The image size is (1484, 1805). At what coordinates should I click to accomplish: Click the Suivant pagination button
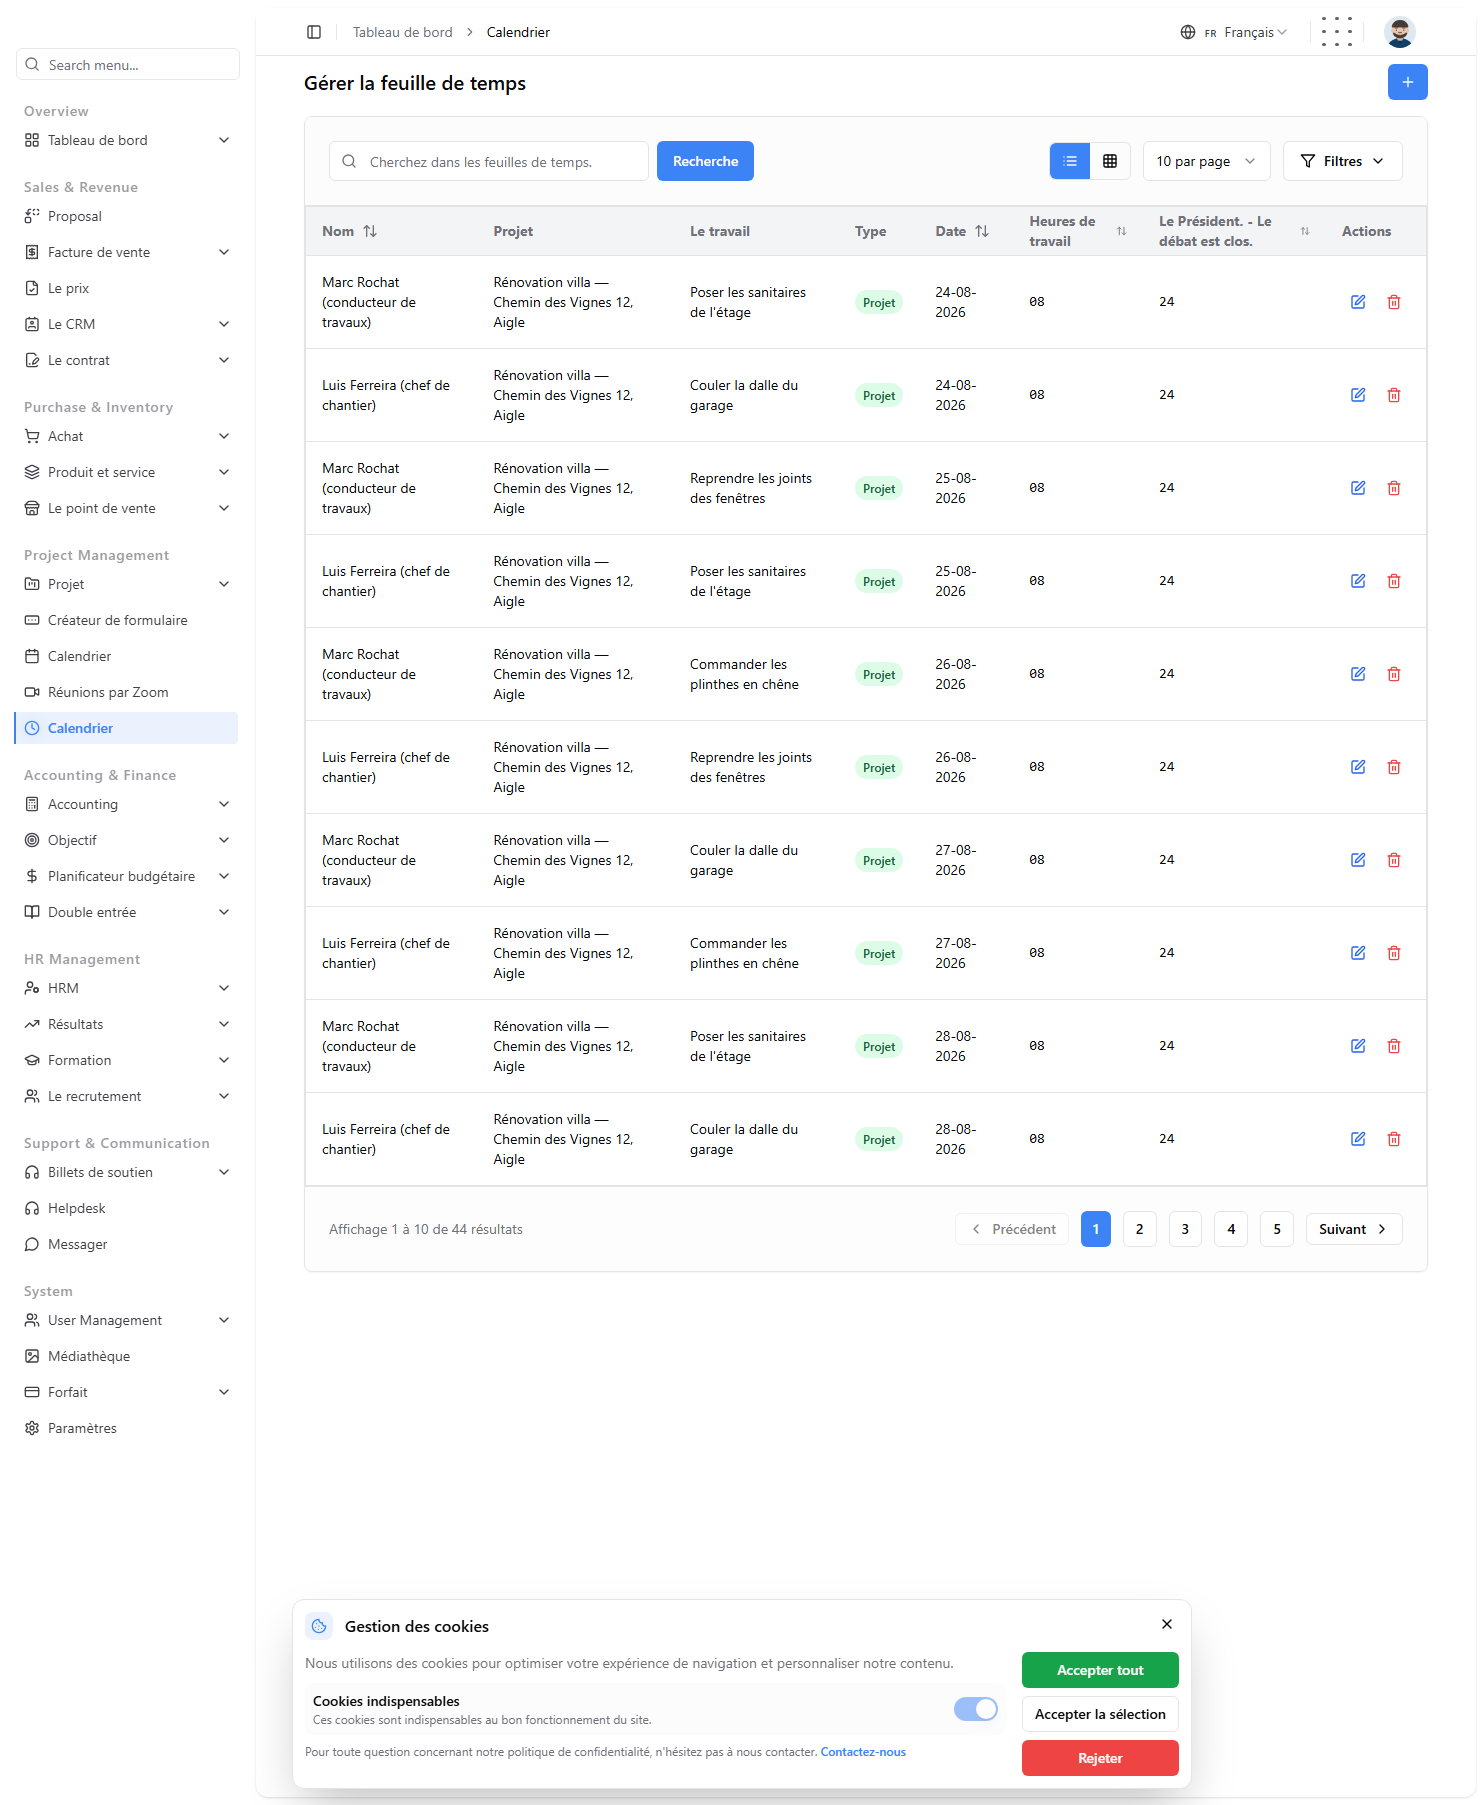coord(1354,1229)
